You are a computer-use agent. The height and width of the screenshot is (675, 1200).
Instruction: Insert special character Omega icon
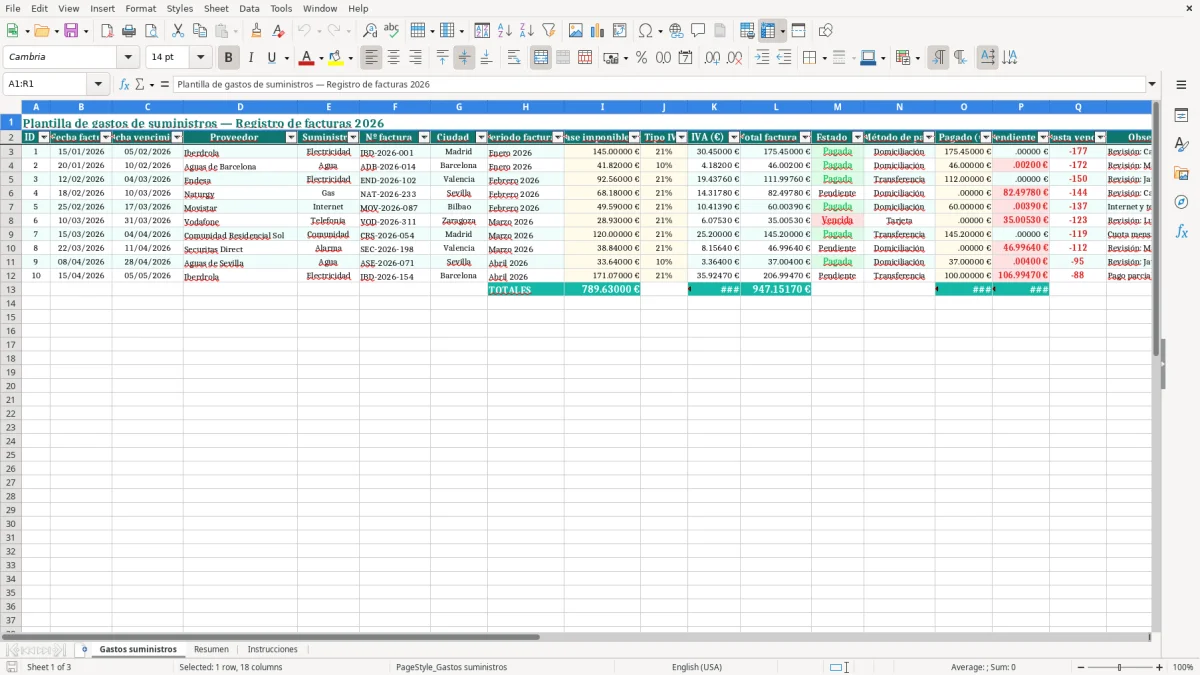click(645, 31)
